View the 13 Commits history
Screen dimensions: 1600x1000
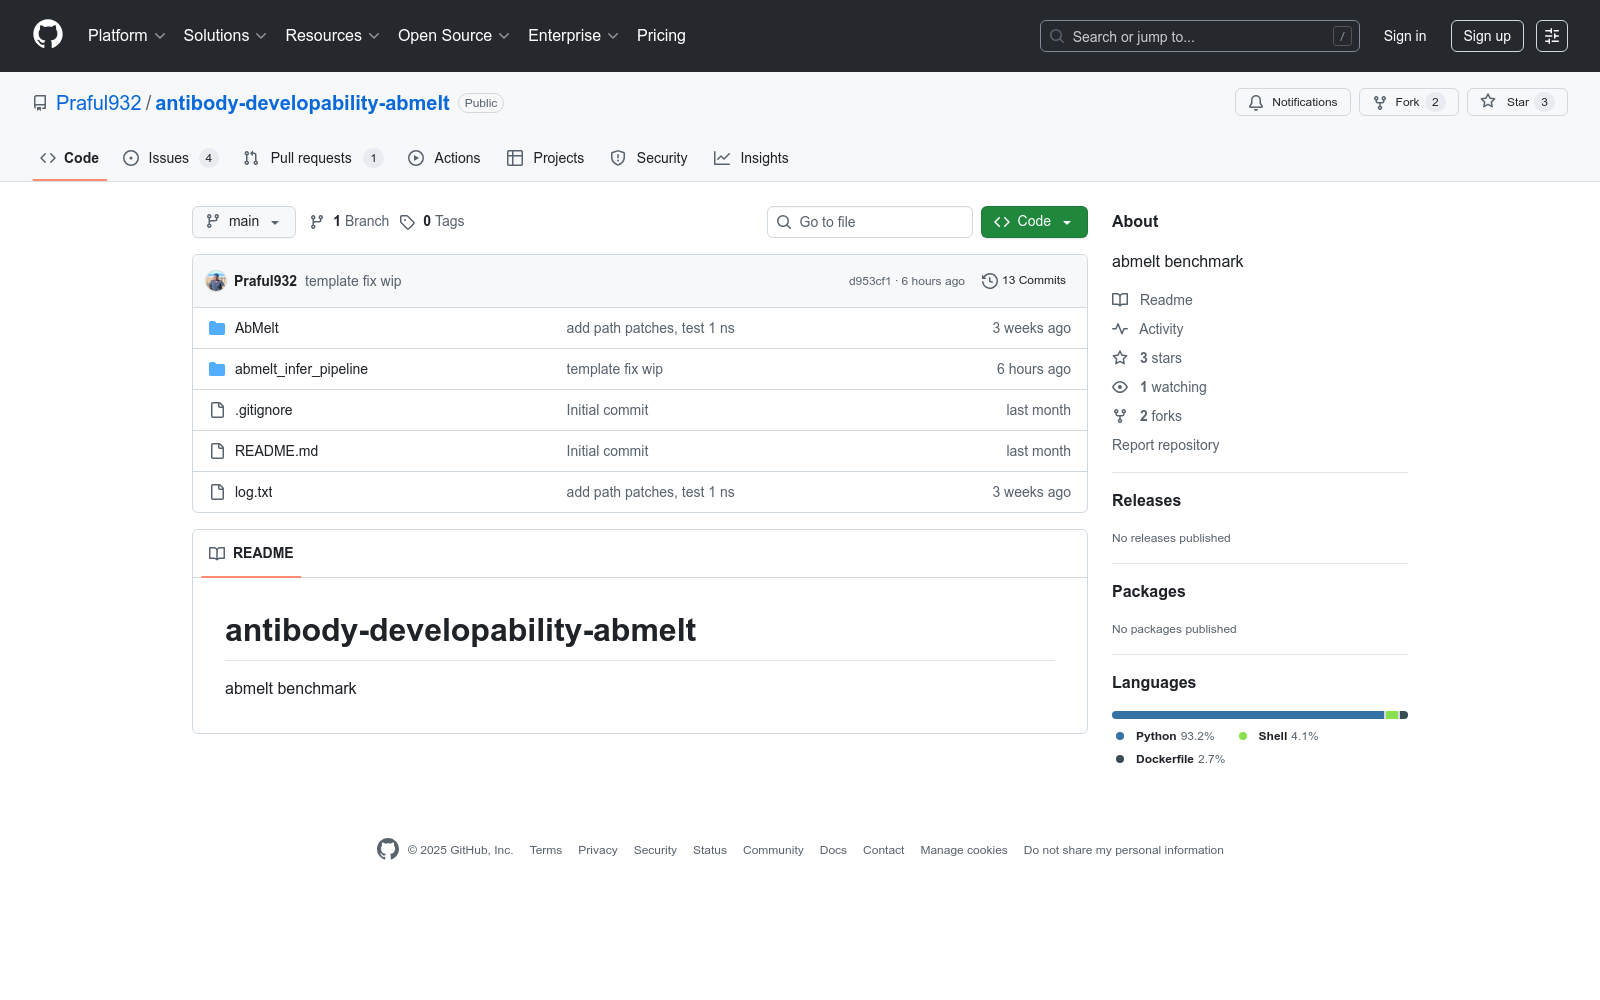[1024, 281]
